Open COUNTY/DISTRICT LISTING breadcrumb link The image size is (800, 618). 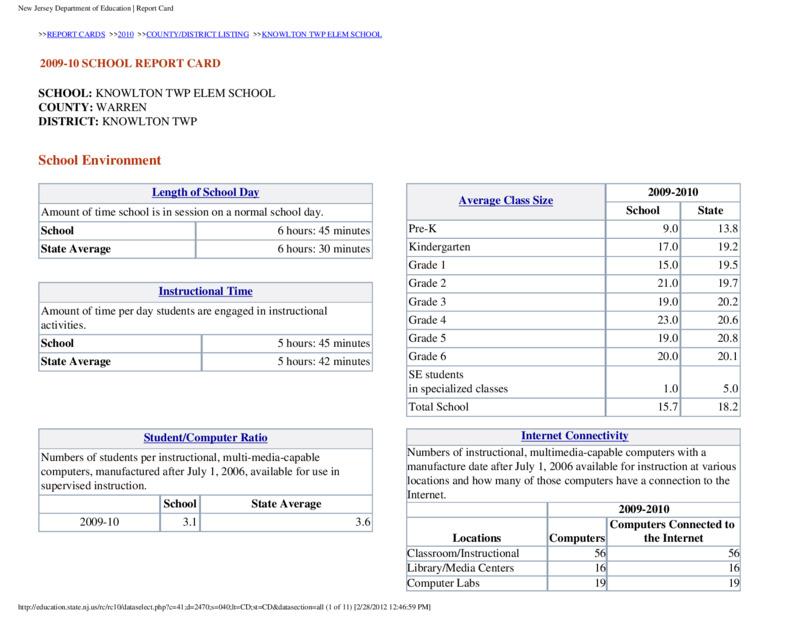(x=197, y=34)
